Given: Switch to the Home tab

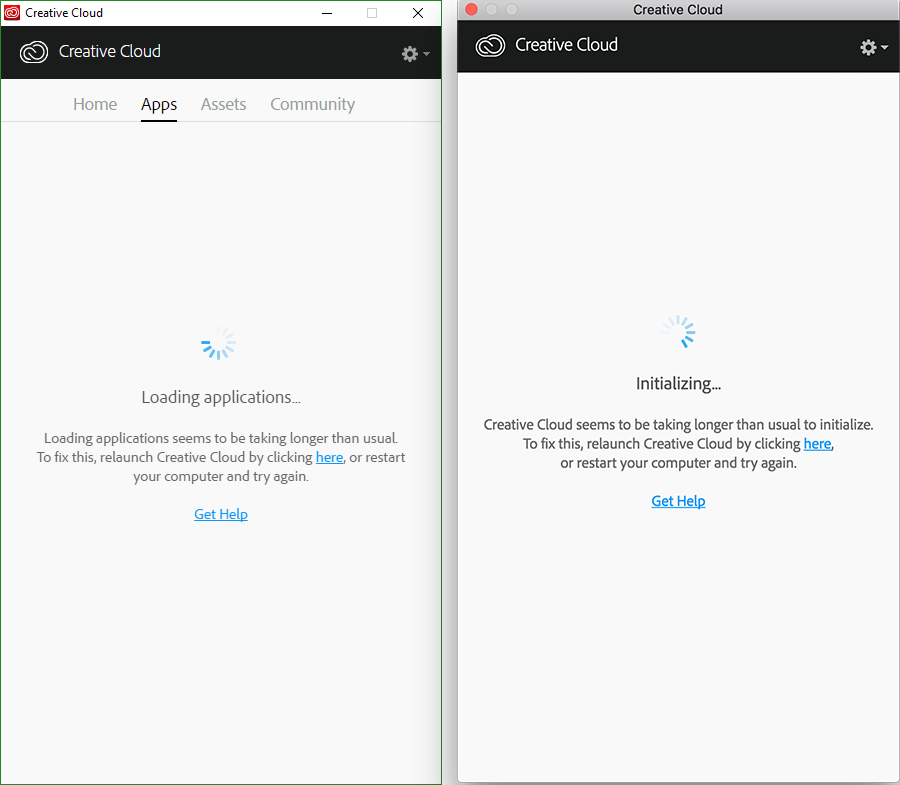Looking at the screenshot, I should 95,104.
